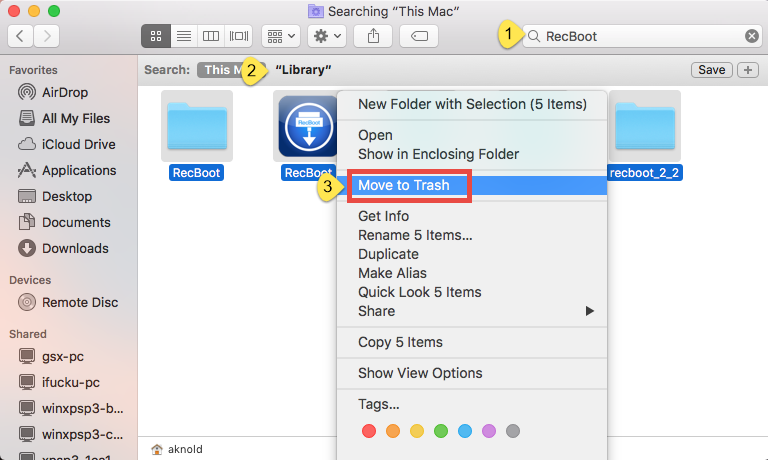The image size is (768, 460).
Task: Expand the Share submenu
Action: click(x=472, y=311)
